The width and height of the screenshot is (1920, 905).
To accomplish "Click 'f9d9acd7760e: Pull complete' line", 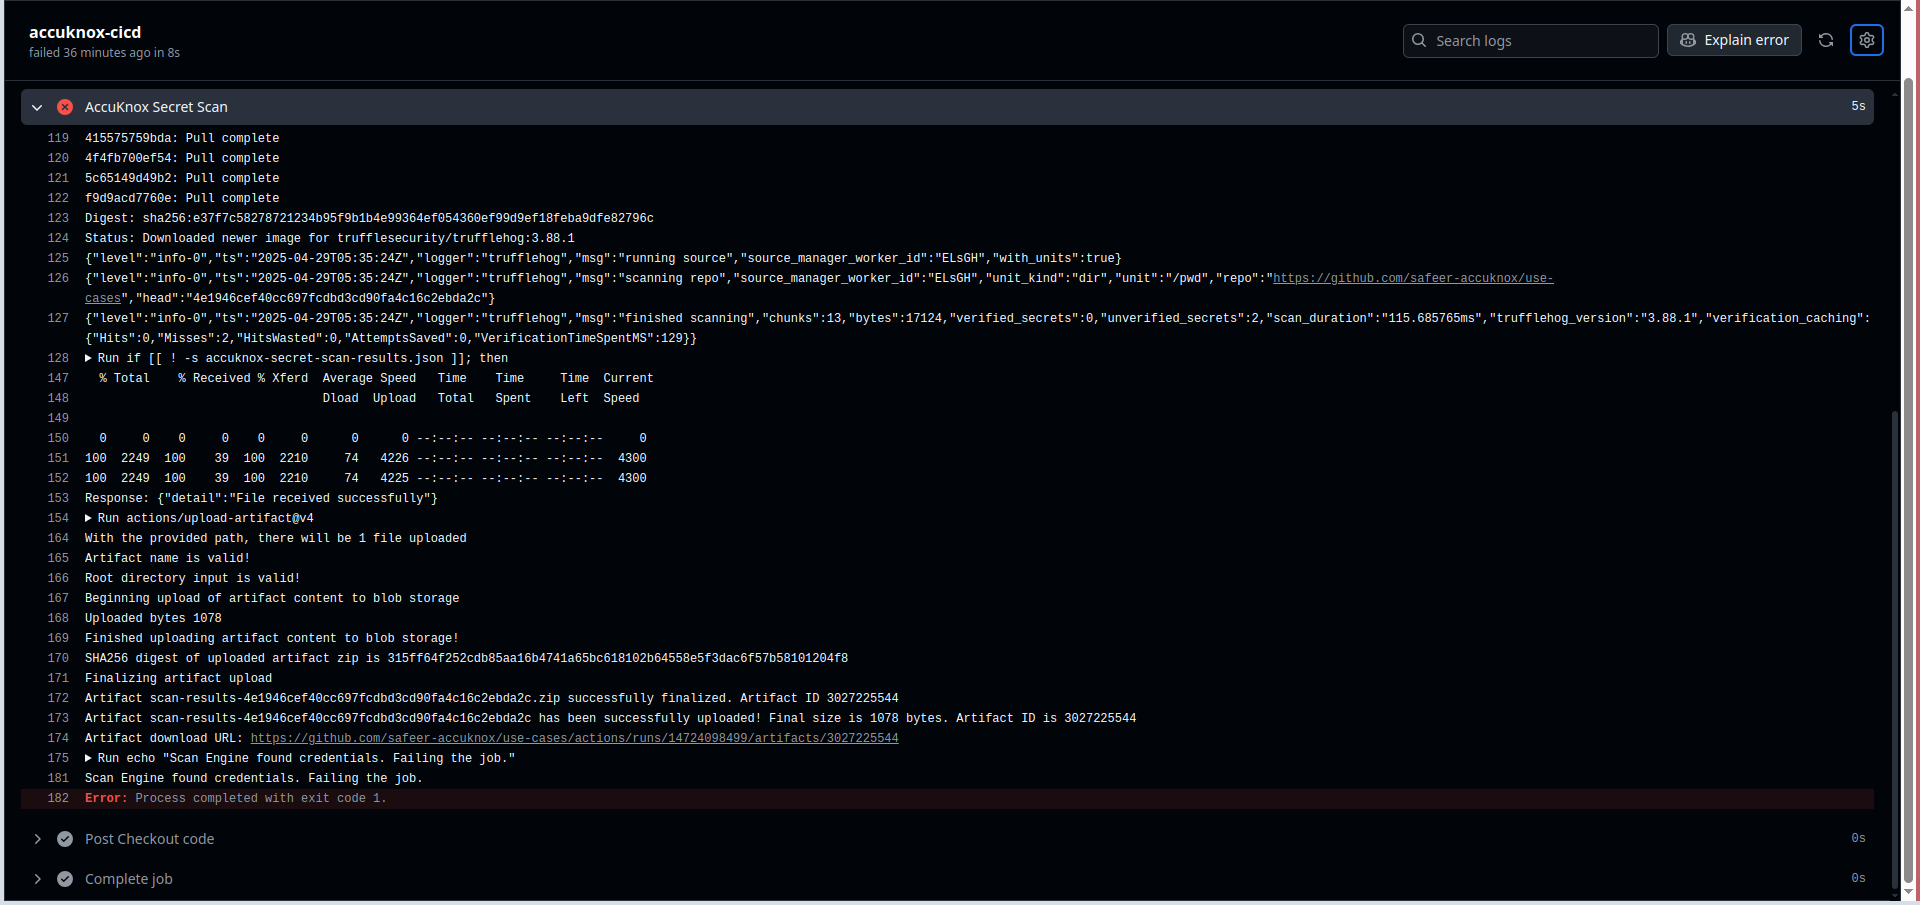I will tap(182, 198).
